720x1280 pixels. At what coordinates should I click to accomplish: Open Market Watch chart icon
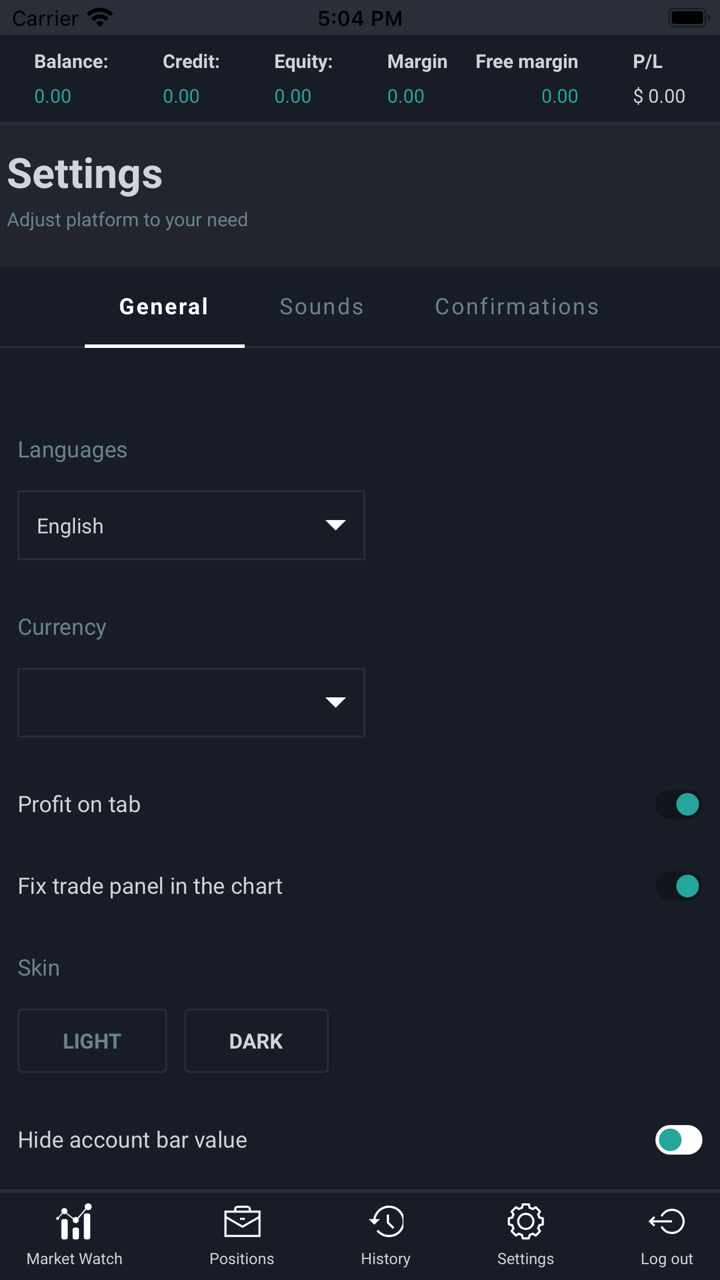[x=74, y=1222]
